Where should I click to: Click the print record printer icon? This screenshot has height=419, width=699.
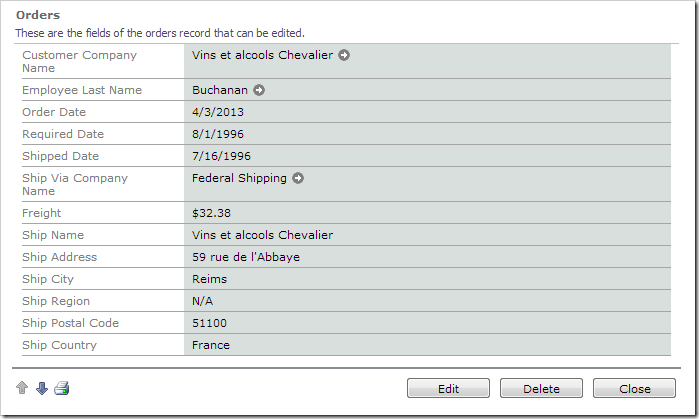point(62,388)
